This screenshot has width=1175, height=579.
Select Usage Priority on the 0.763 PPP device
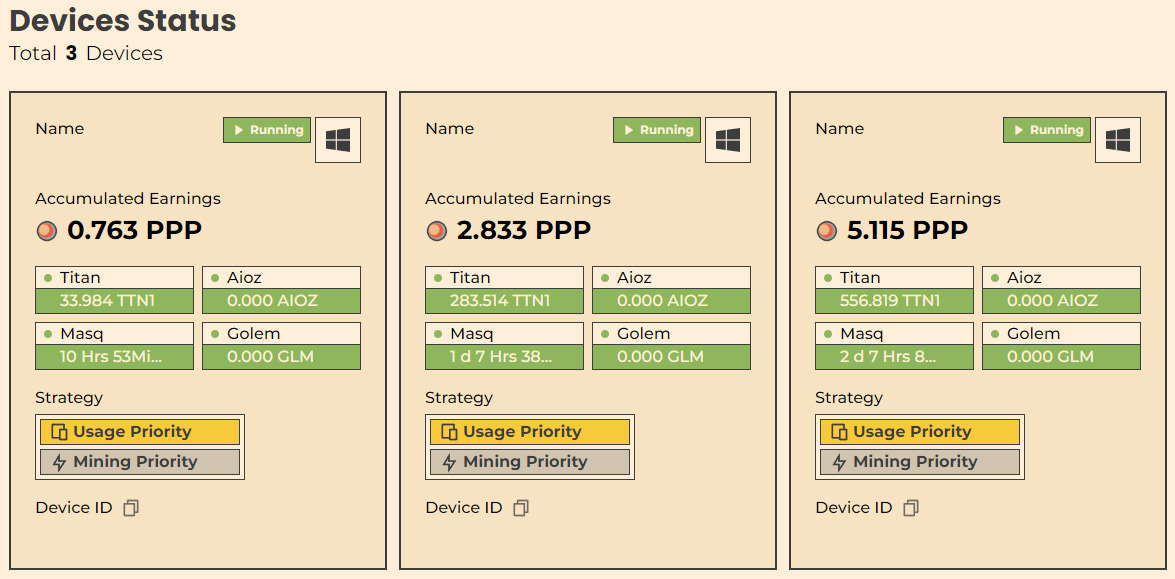[140, 432]
